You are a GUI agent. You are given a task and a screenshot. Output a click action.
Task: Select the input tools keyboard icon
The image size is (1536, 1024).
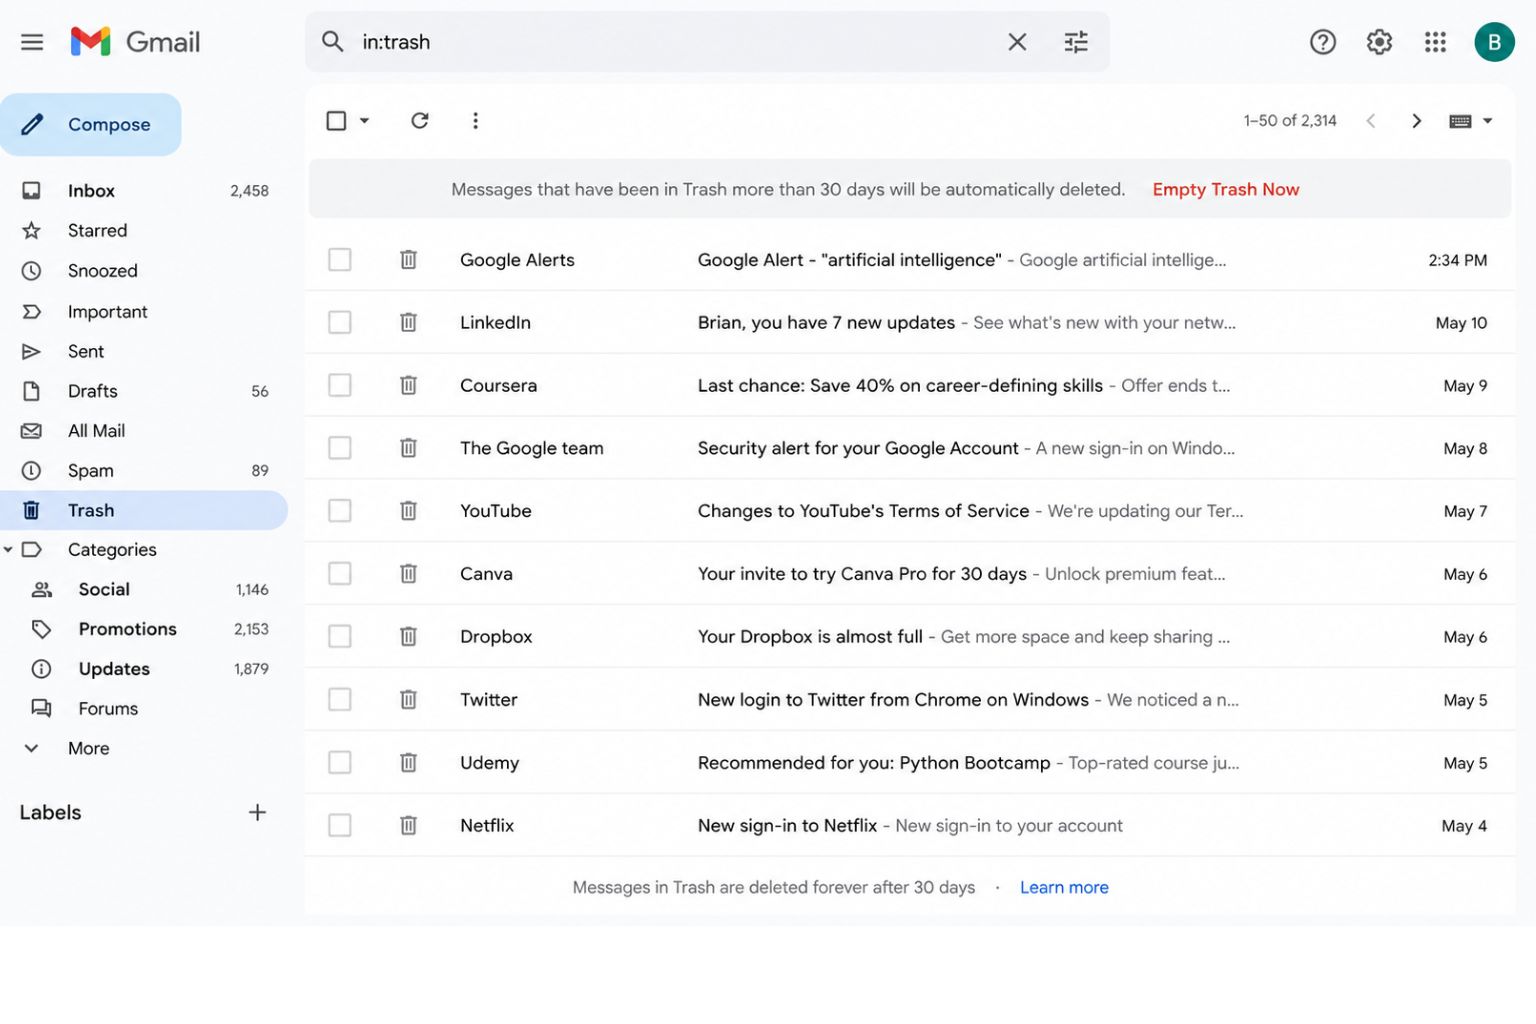[1460, 121]
